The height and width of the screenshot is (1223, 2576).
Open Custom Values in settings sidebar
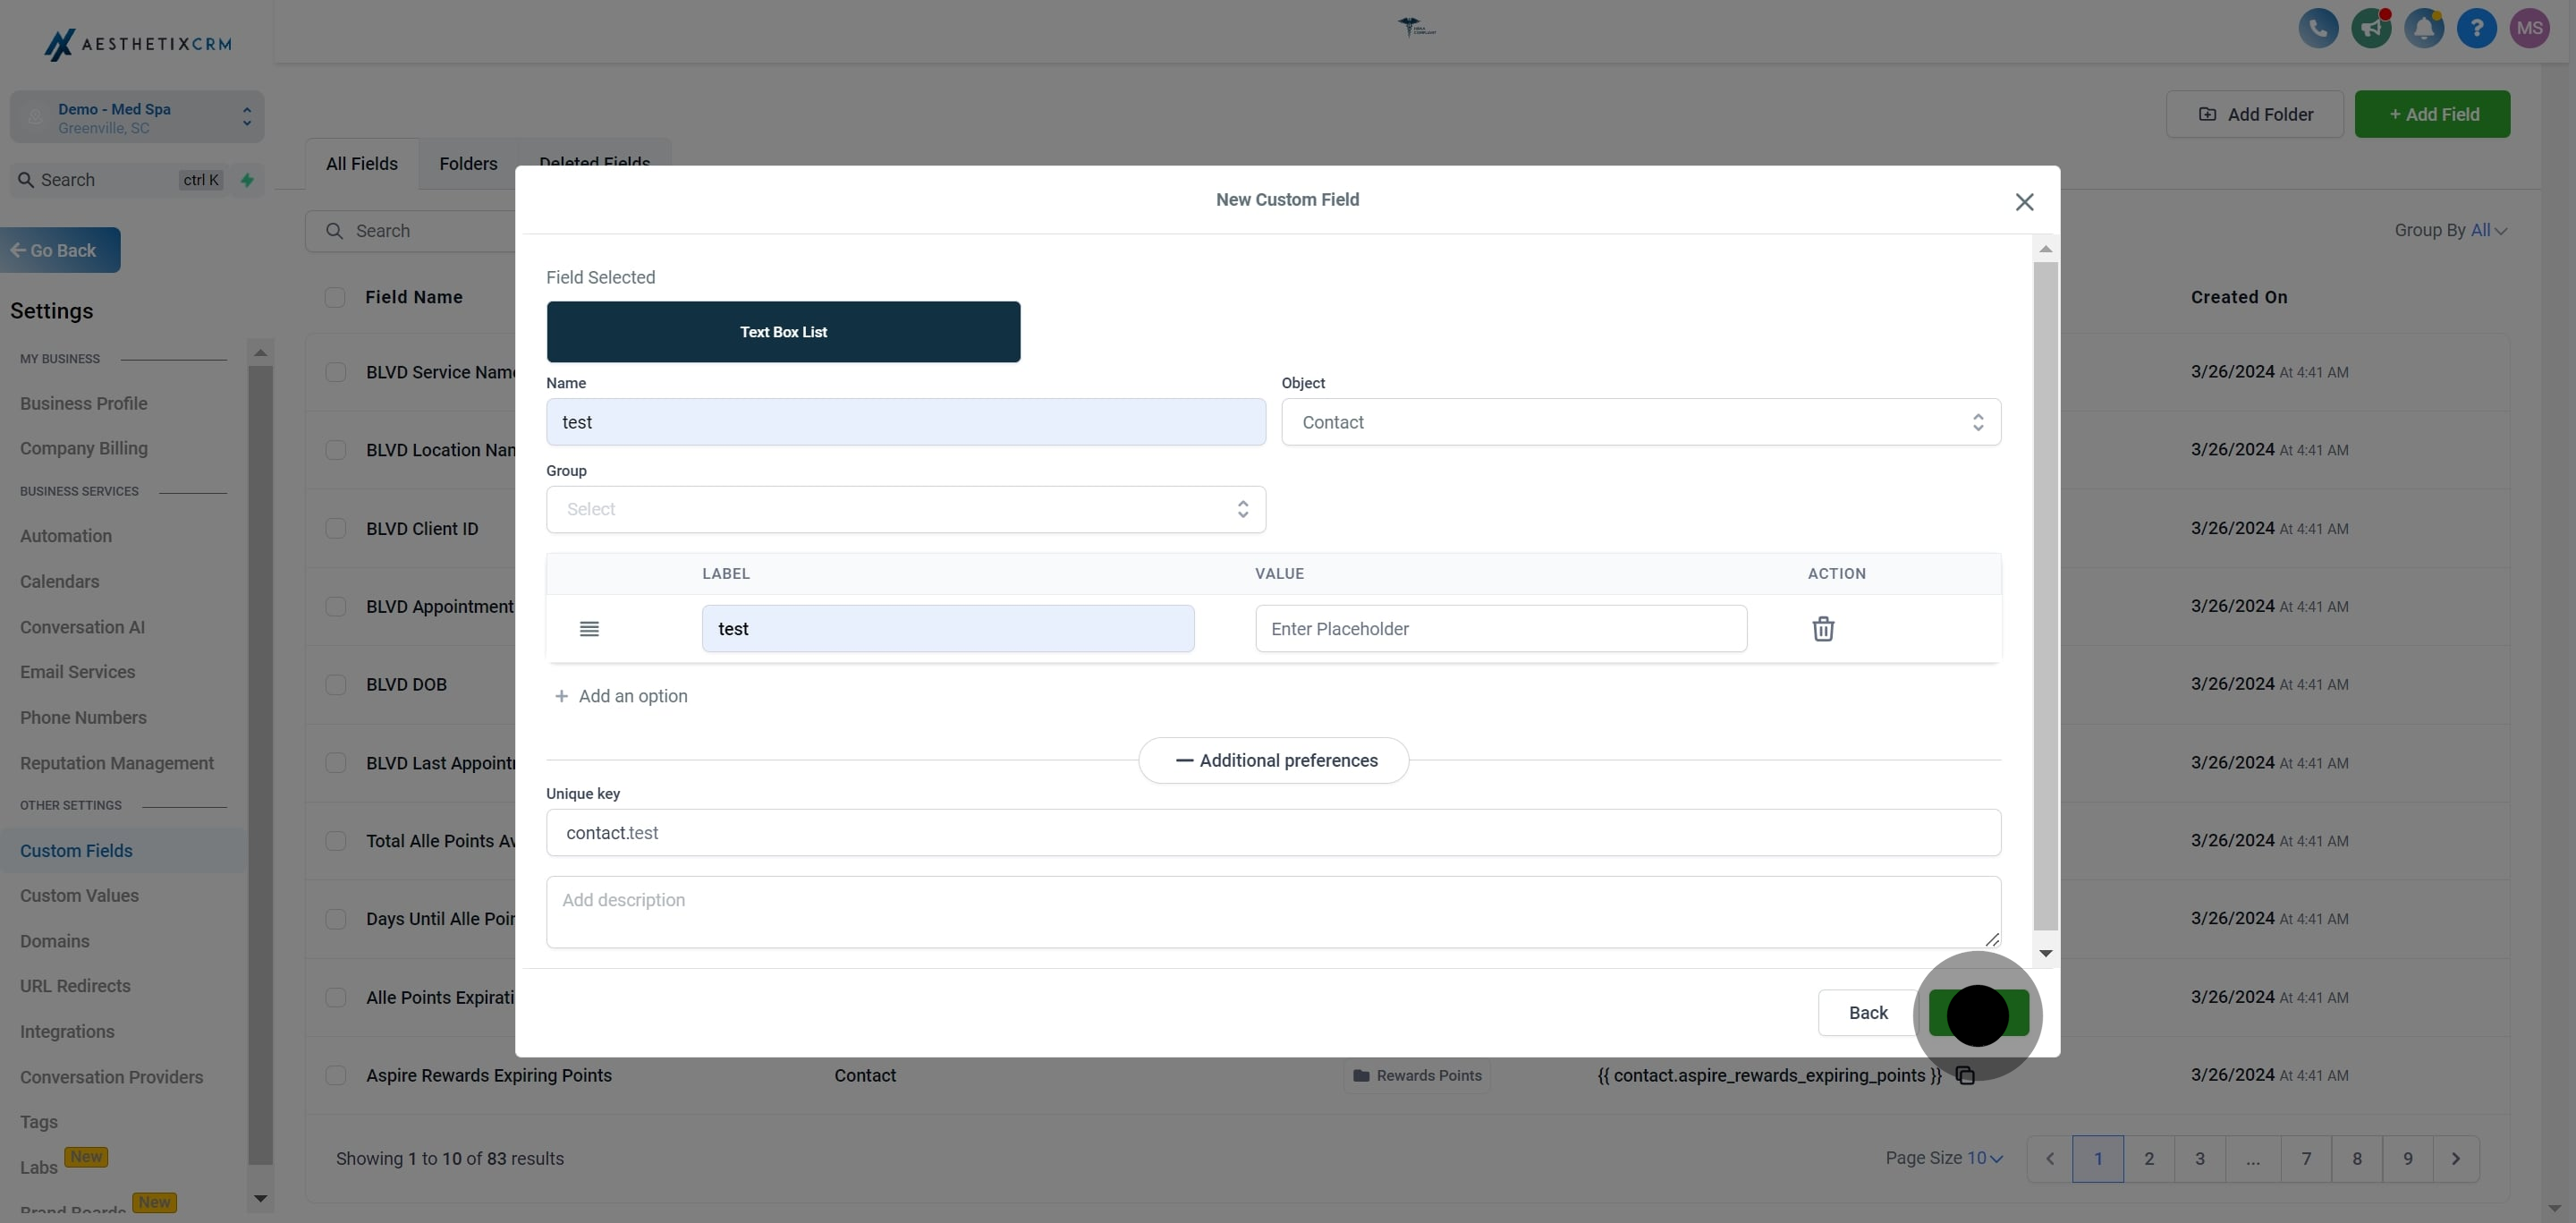(x=79, y=896)
